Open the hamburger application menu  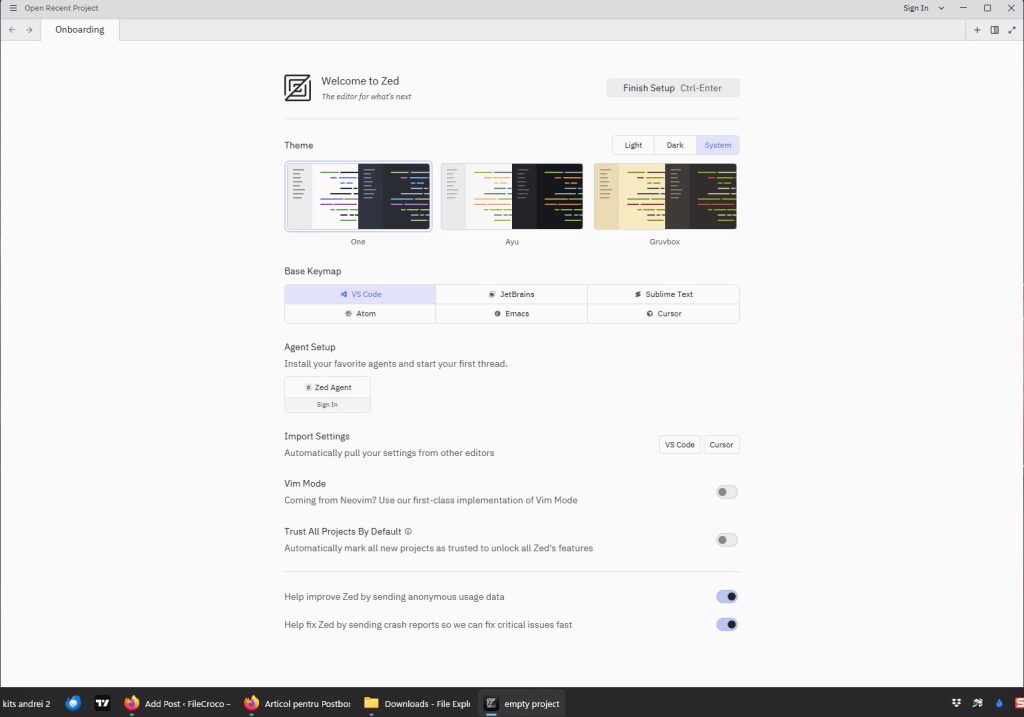coord(13,8)
